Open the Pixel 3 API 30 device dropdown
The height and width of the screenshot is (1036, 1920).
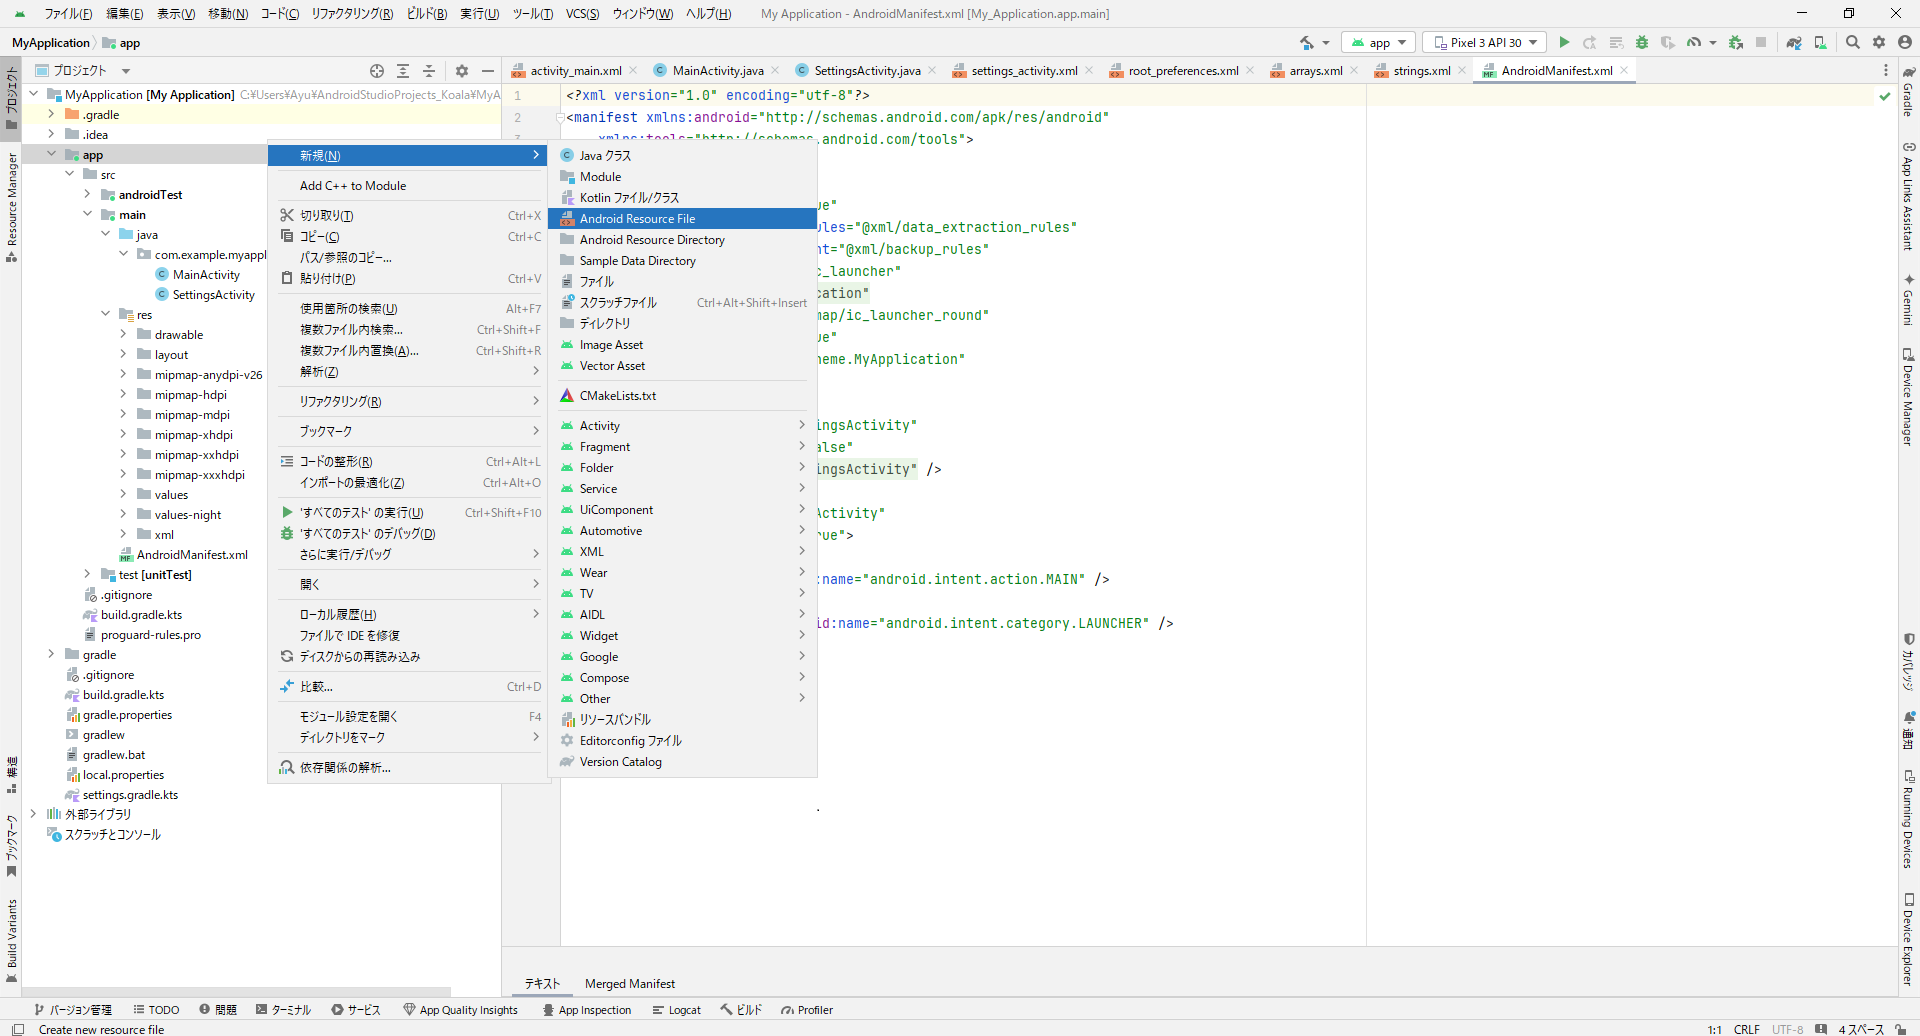point(1485,42)
